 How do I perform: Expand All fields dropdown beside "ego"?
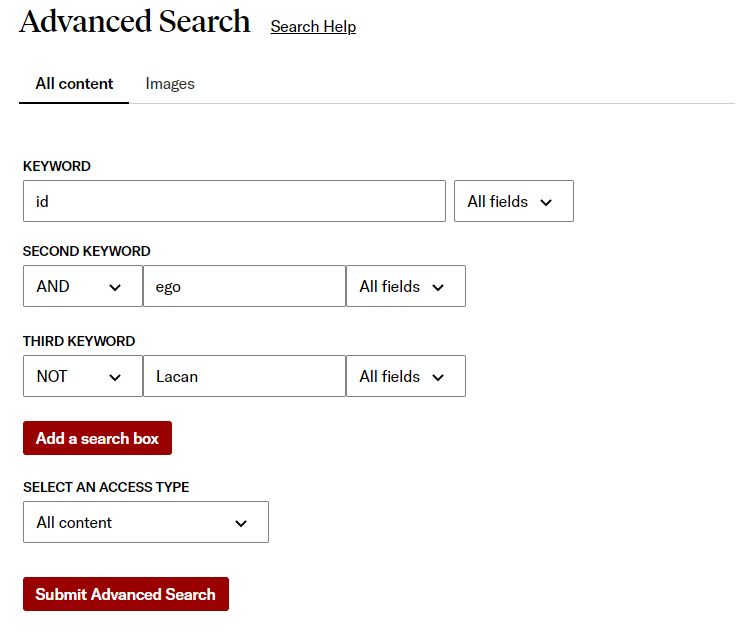405,286
